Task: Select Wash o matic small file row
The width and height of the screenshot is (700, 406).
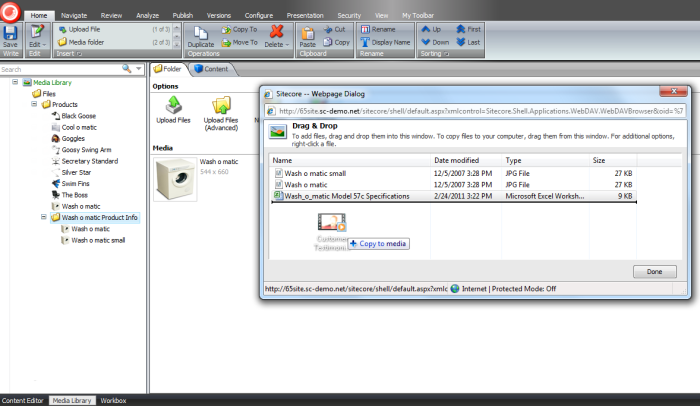Action: point(454,173)
